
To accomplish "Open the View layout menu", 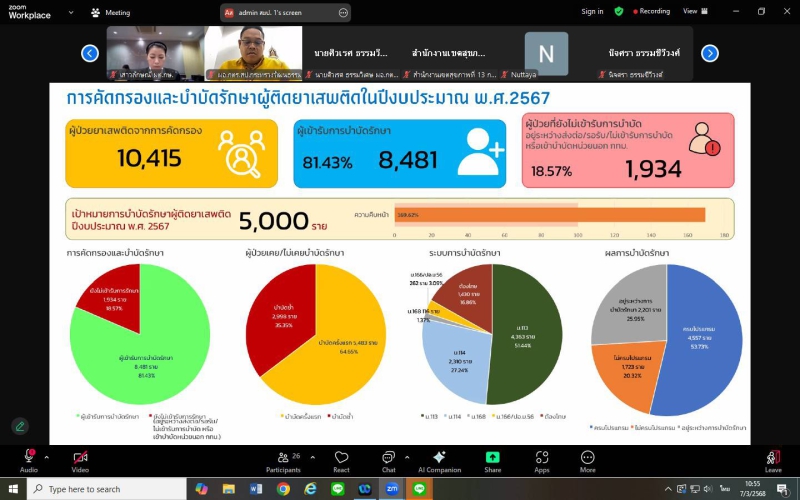I will click(693, 11).
